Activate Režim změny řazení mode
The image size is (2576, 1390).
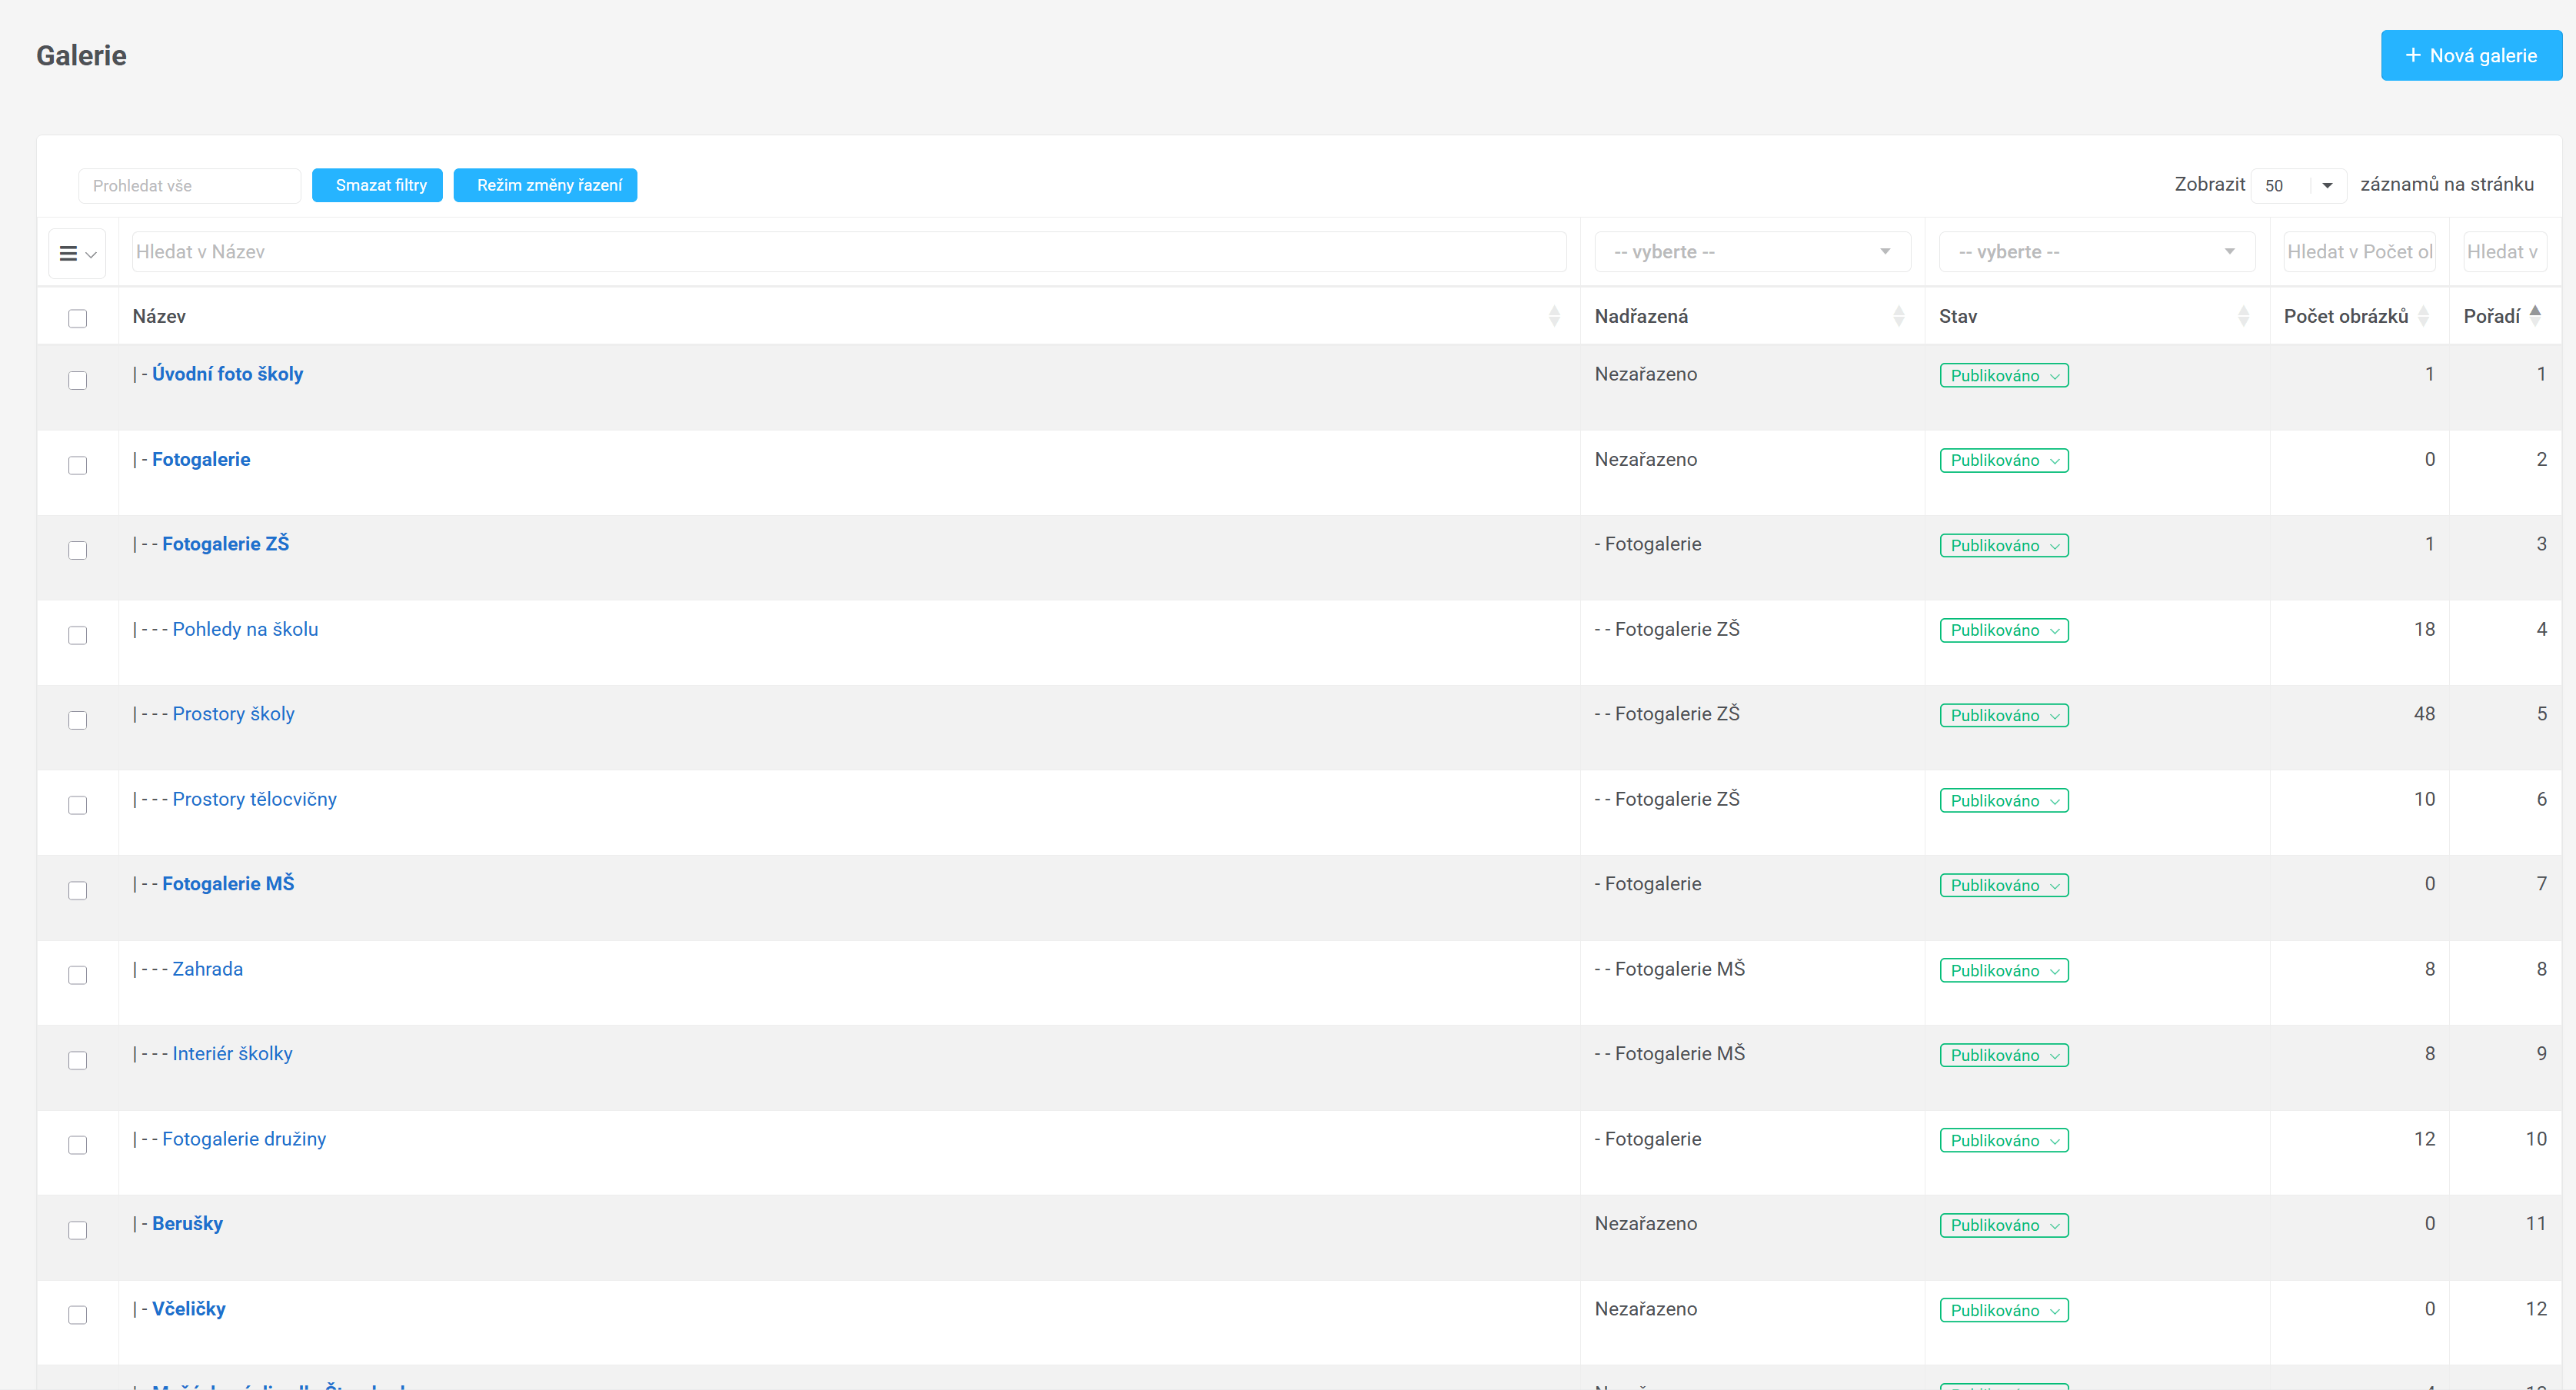(545, 185)
